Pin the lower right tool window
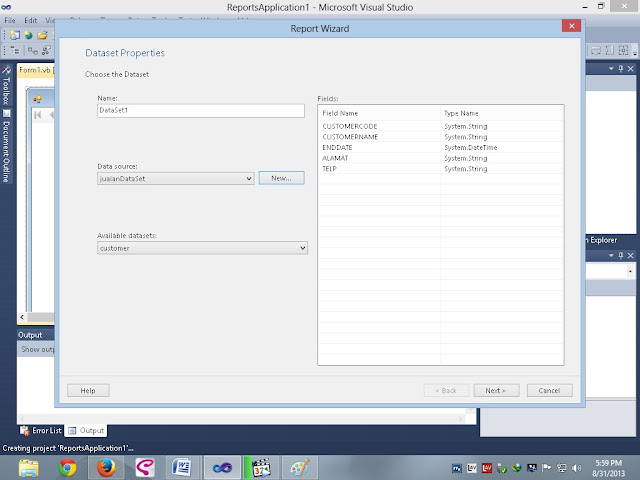The image size is (640, 480). pos(621,255)
